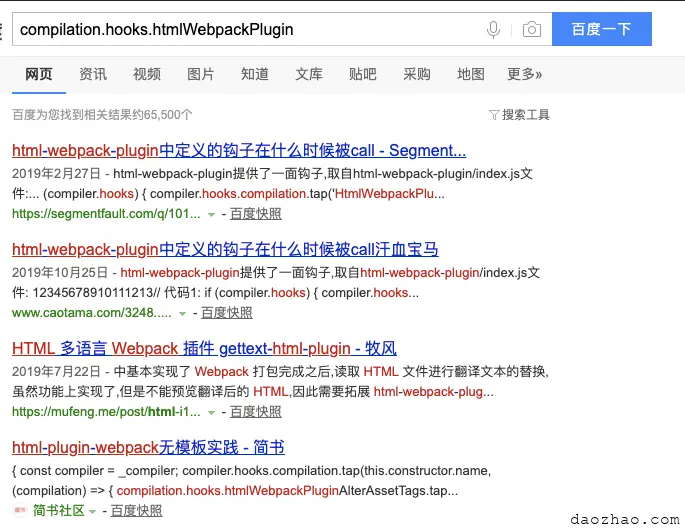685x529 pixels.
Task: Expand dropdown arrow next to 简书社区
Action: [93, 512]
